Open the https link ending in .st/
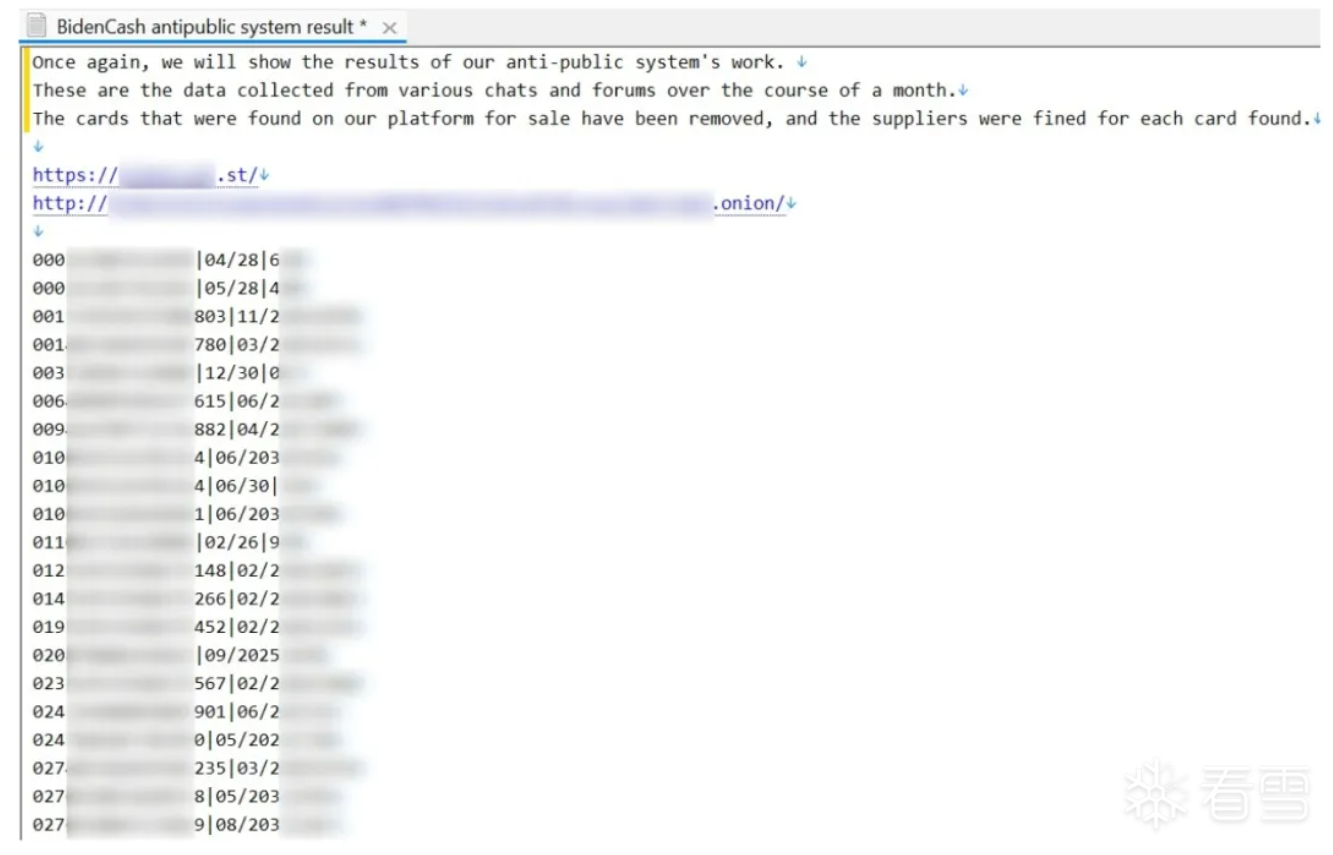This screenshot has height=855, width=1333. click(145, 175)
